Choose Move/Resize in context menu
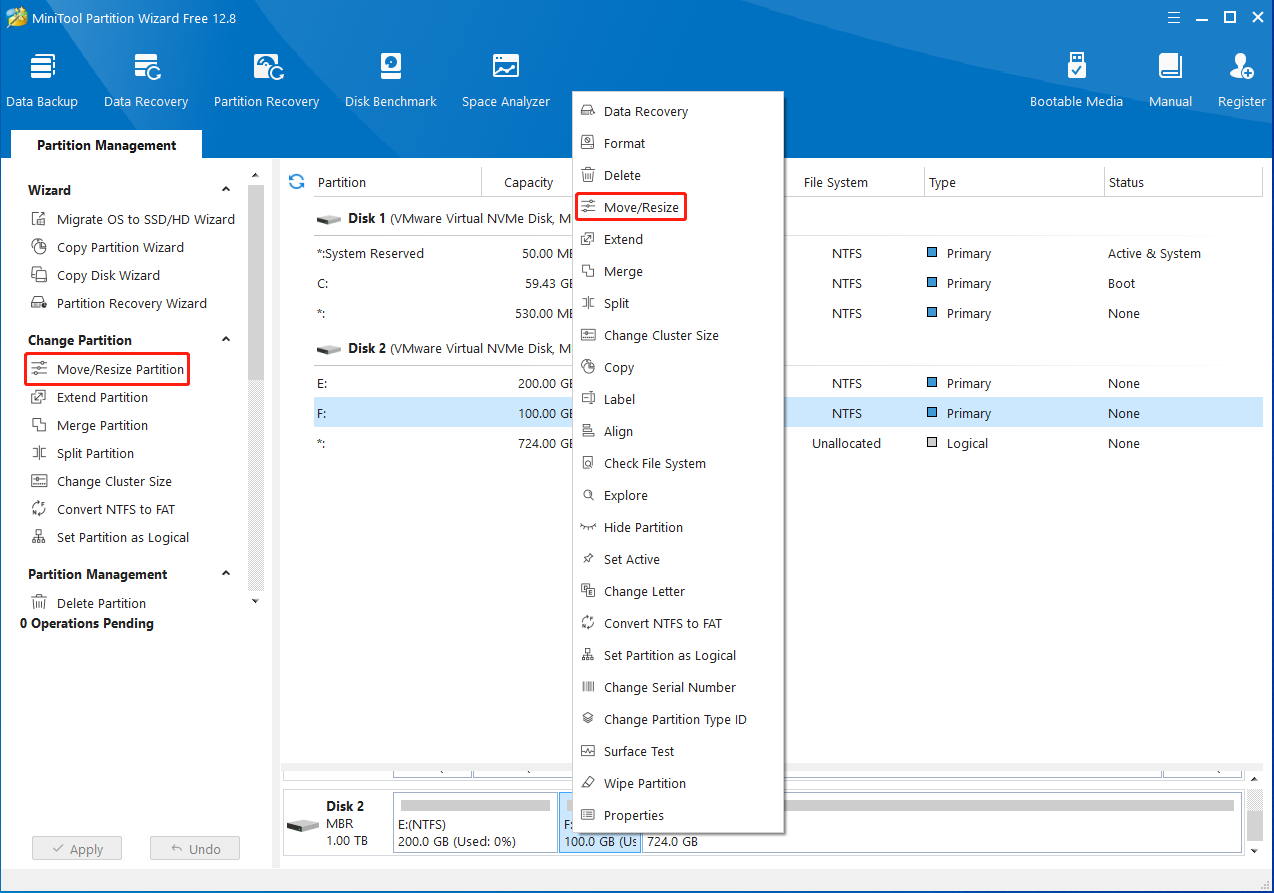Screen dimensions: 1274x893 pos(678,207)
